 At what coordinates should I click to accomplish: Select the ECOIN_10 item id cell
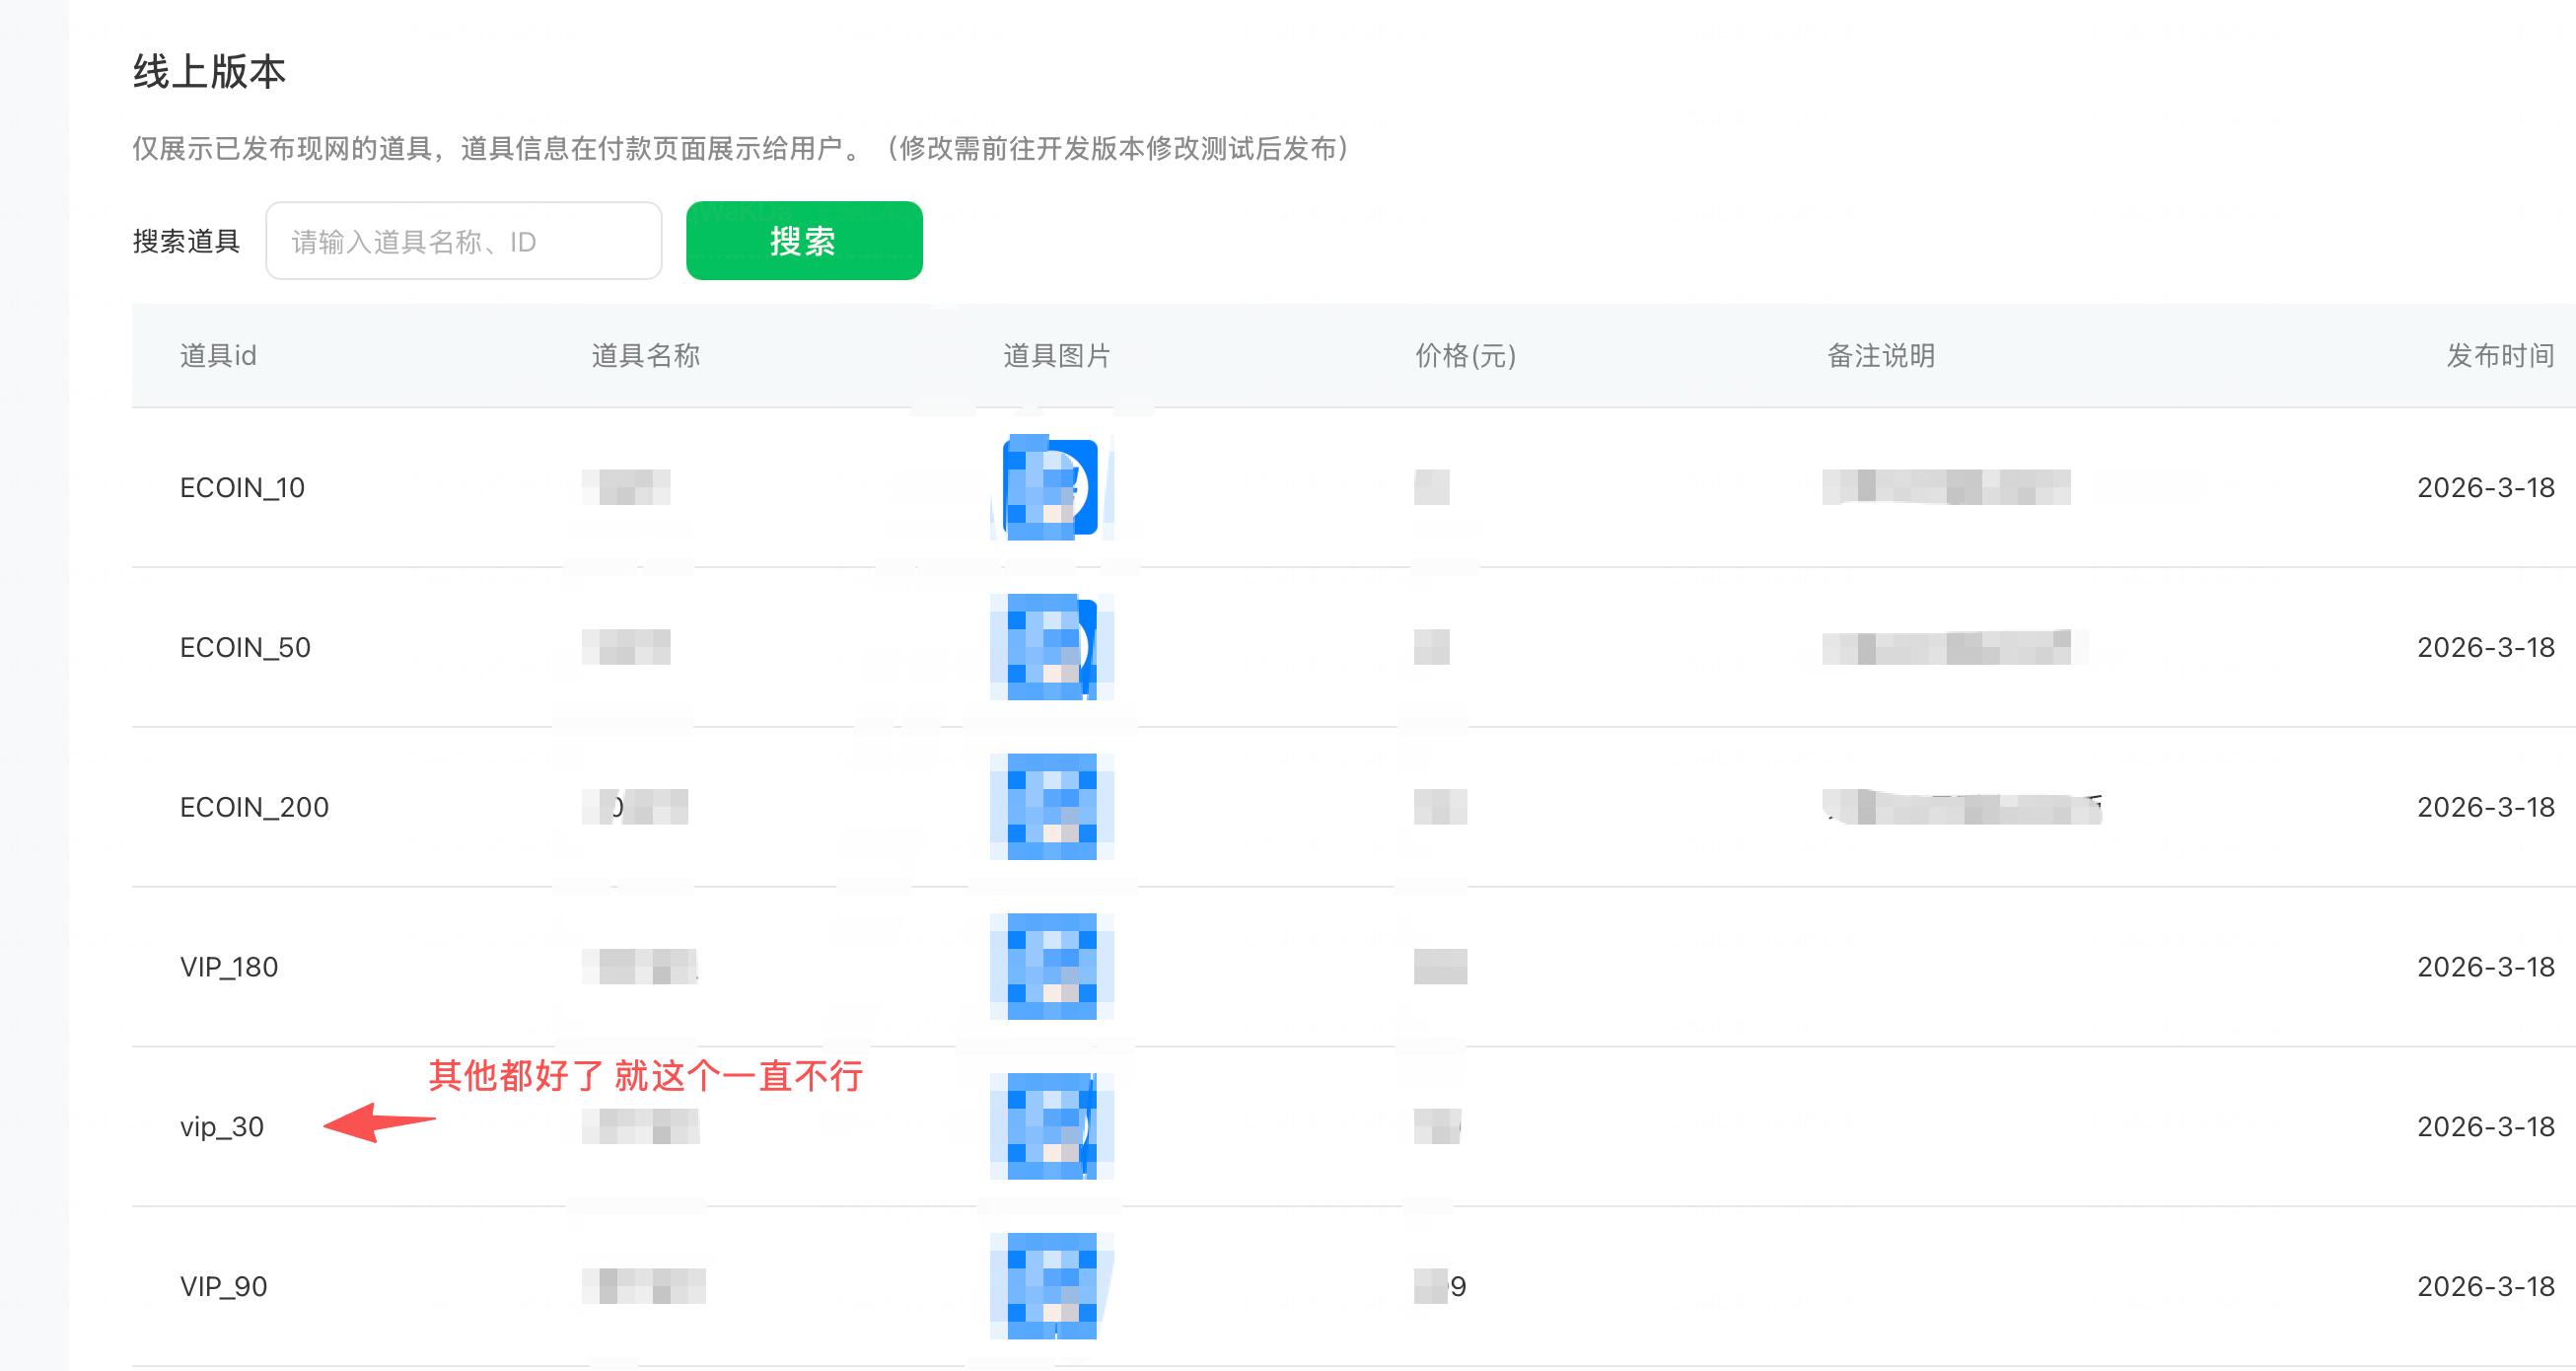pos(242,488)
